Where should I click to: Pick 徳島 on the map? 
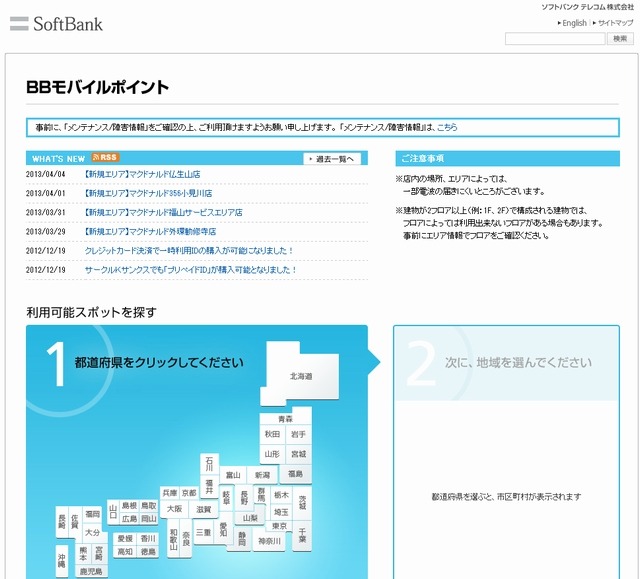point(148,552)
